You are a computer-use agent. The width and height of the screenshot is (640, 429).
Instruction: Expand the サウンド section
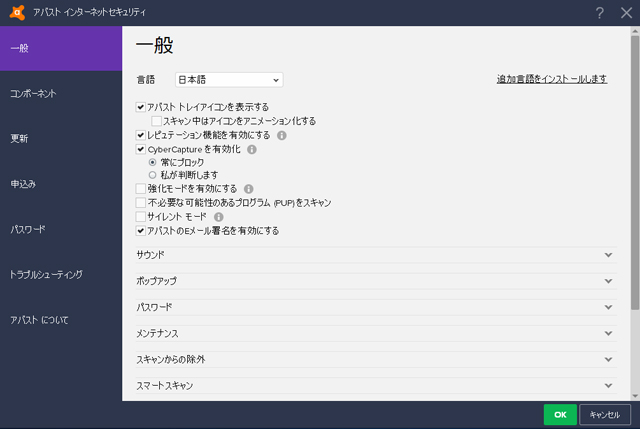click(376, 255)
